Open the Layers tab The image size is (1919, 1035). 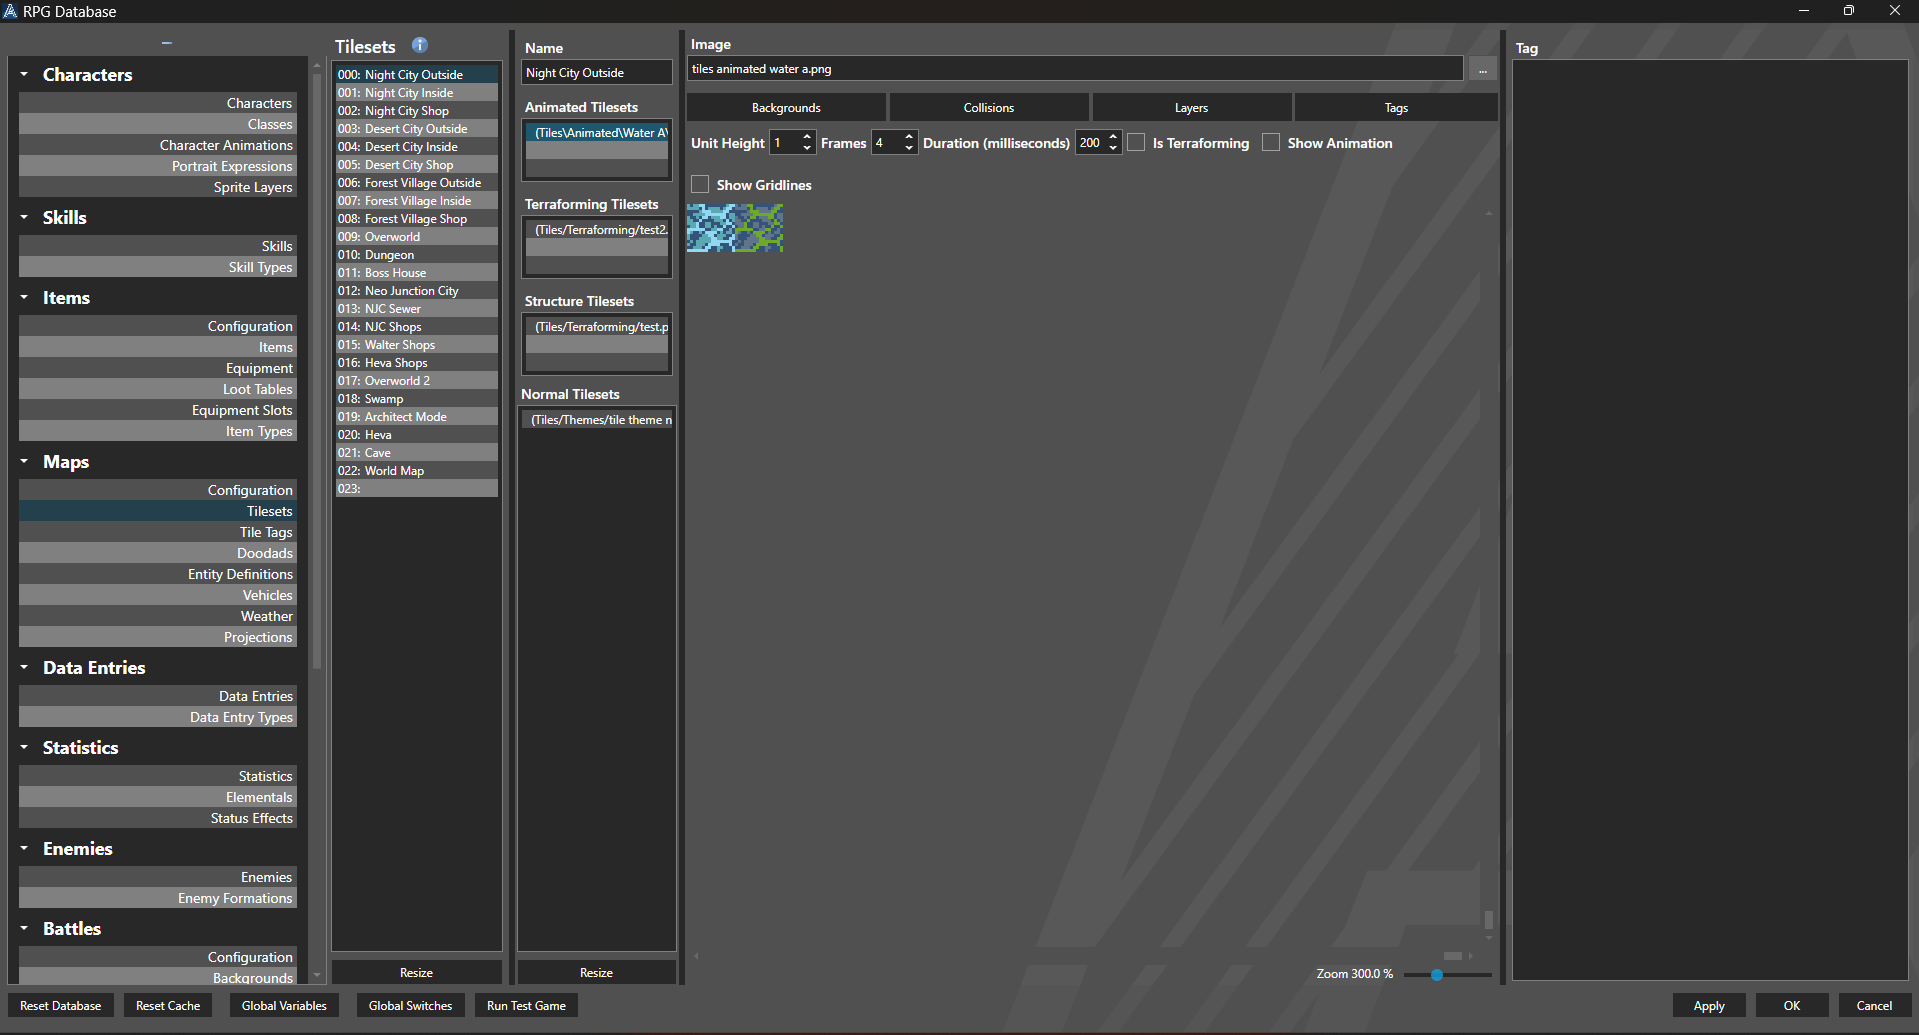pyautogui.click(x=1190, y=108)
